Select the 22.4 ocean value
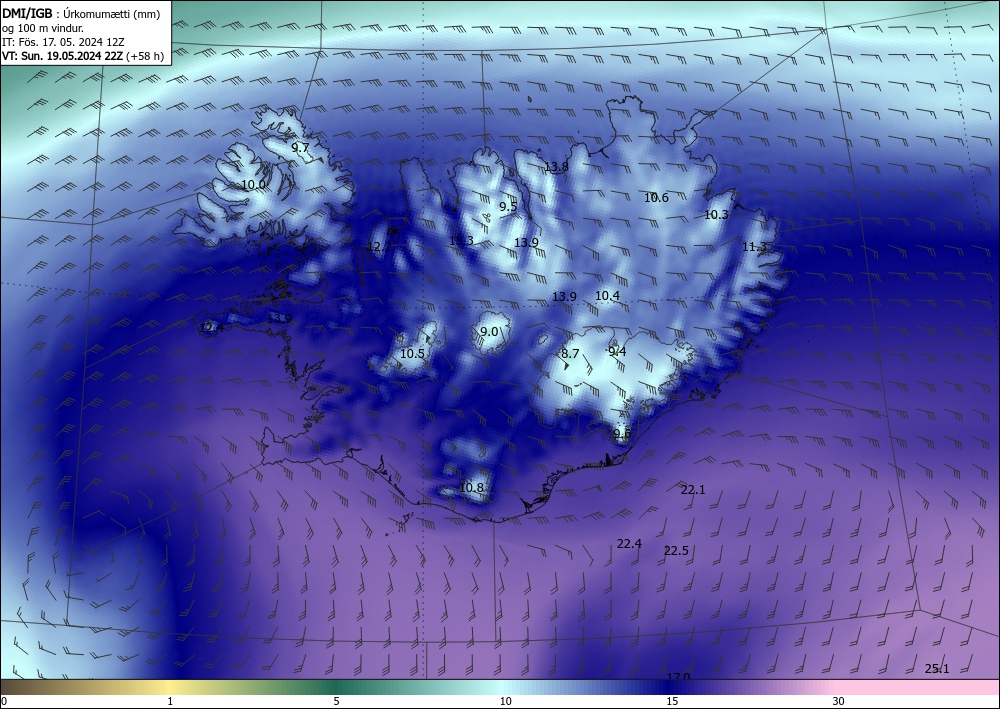 pyautogui.click(x=629, y=544)
